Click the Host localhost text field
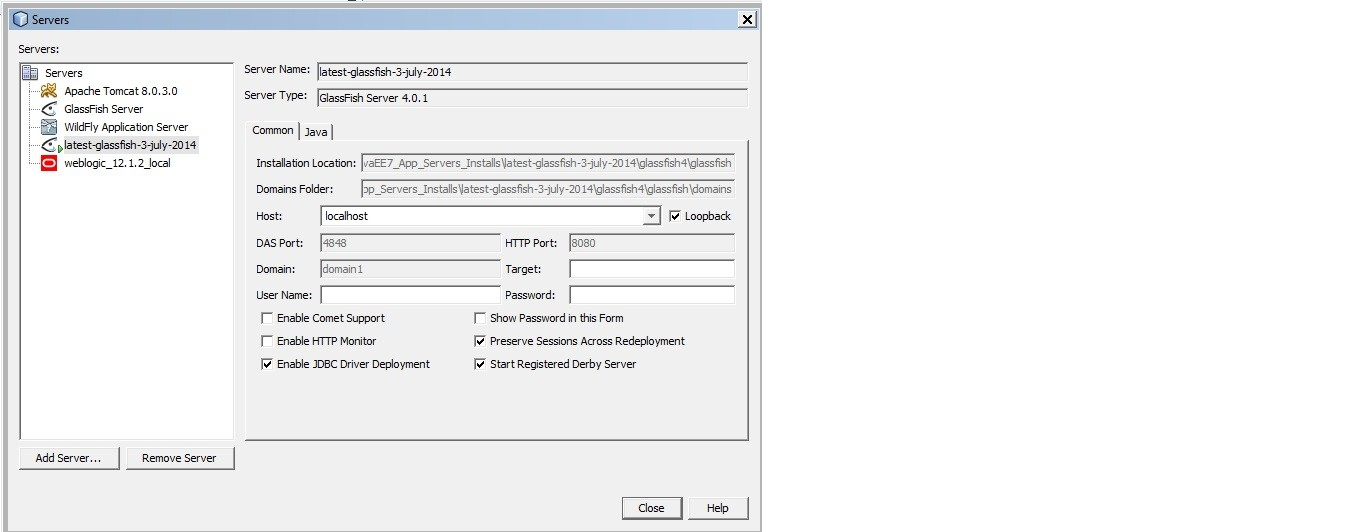 coord(482,216)
